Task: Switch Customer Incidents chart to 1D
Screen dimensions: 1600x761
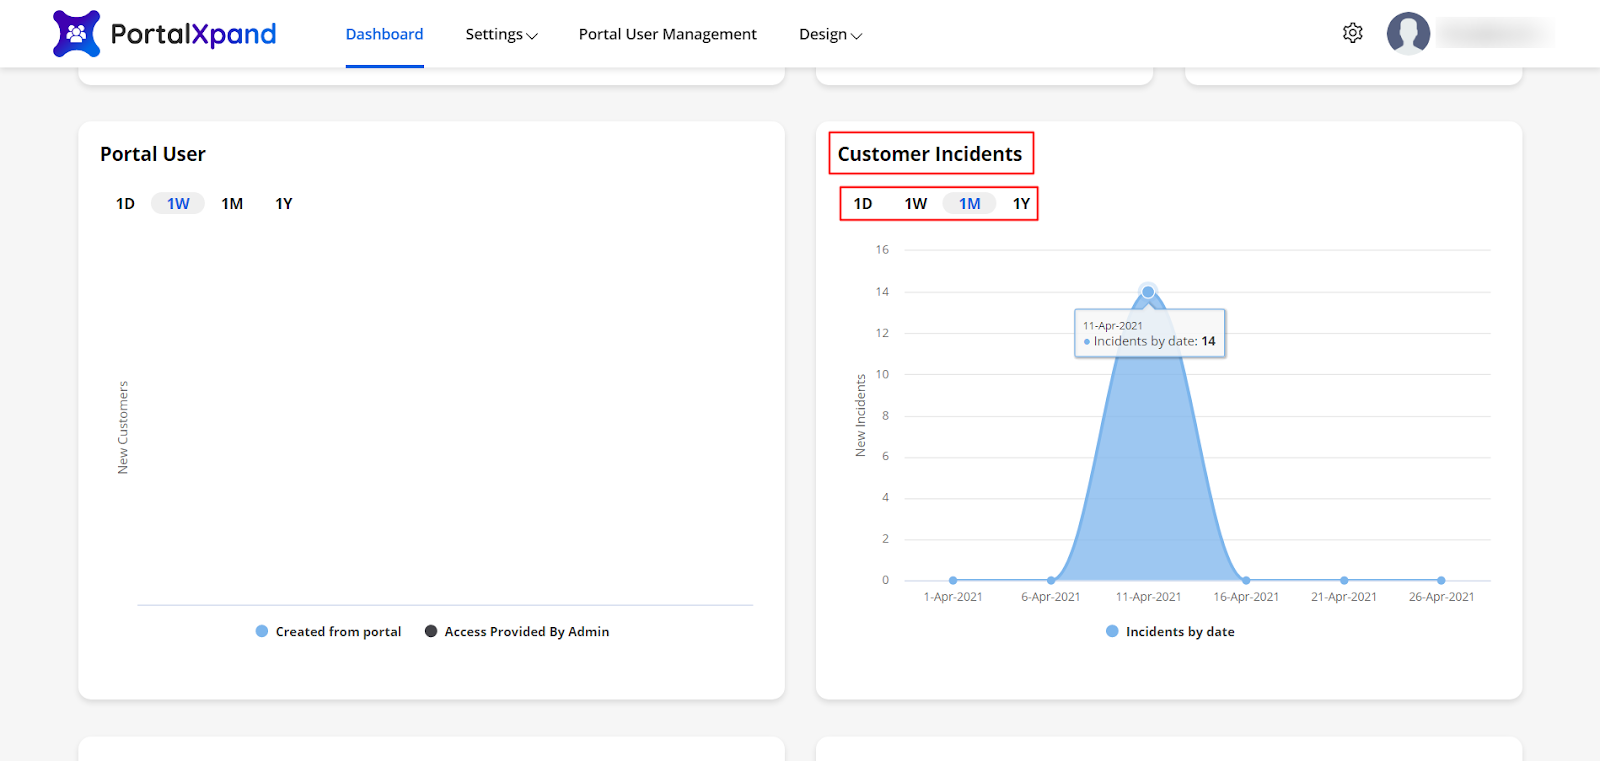Action: click(863, 204)
